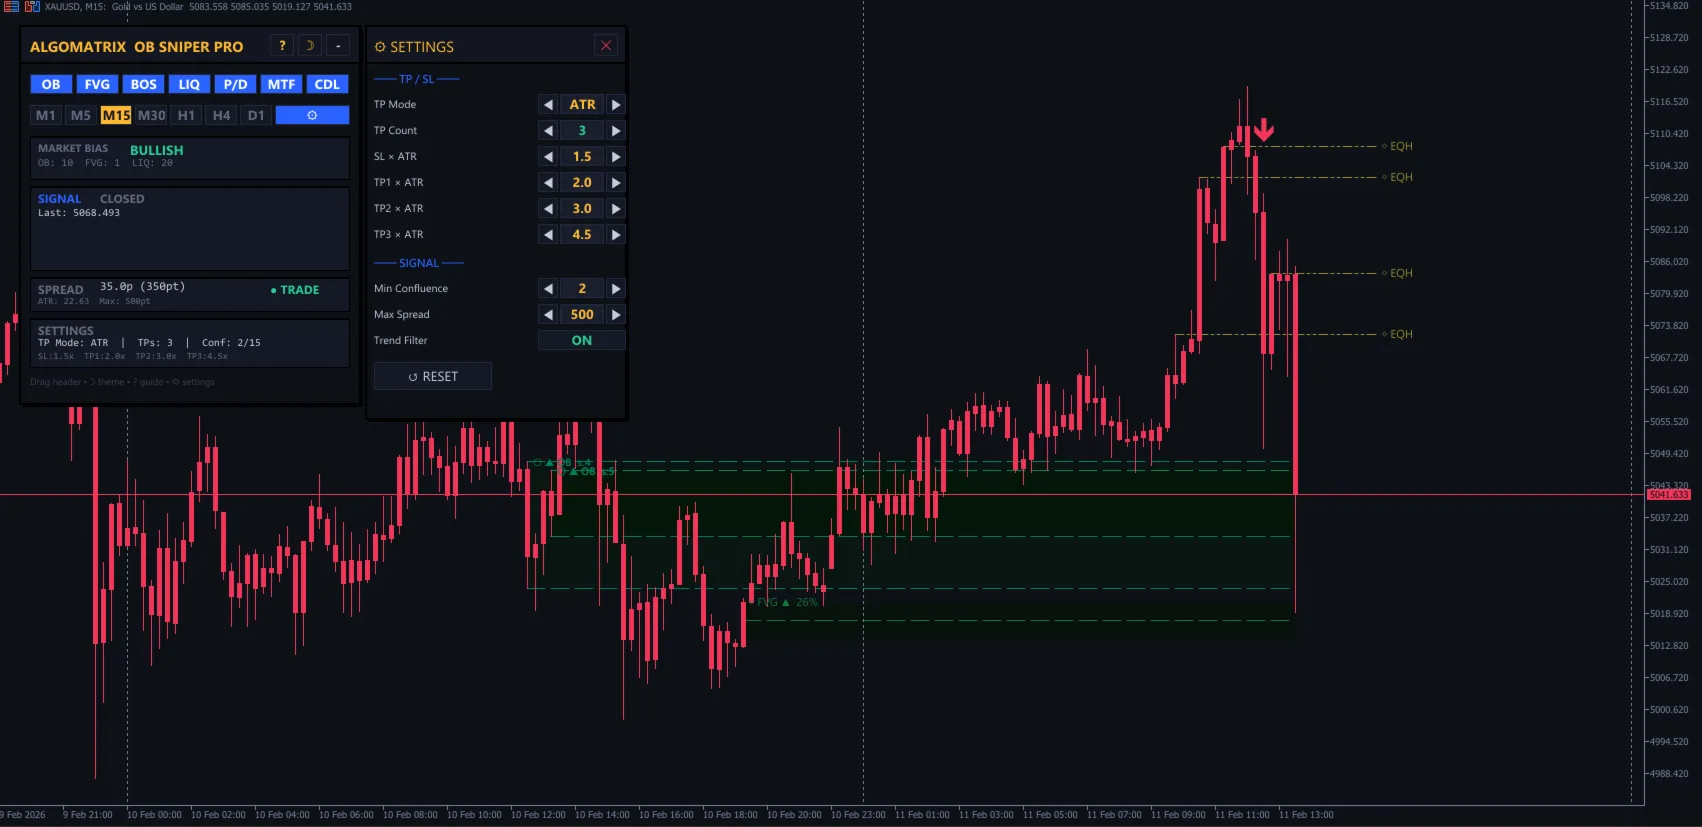Image resolution: width=1702 pixels, height=827 pixels.
Task: Click the Conf: 2/15 settings summary
Action: pos(231,343)
